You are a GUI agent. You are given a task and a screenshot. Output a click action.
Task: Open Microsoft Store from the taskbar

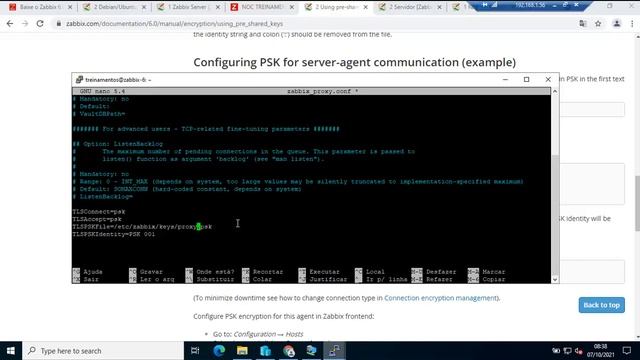[265, 351]
